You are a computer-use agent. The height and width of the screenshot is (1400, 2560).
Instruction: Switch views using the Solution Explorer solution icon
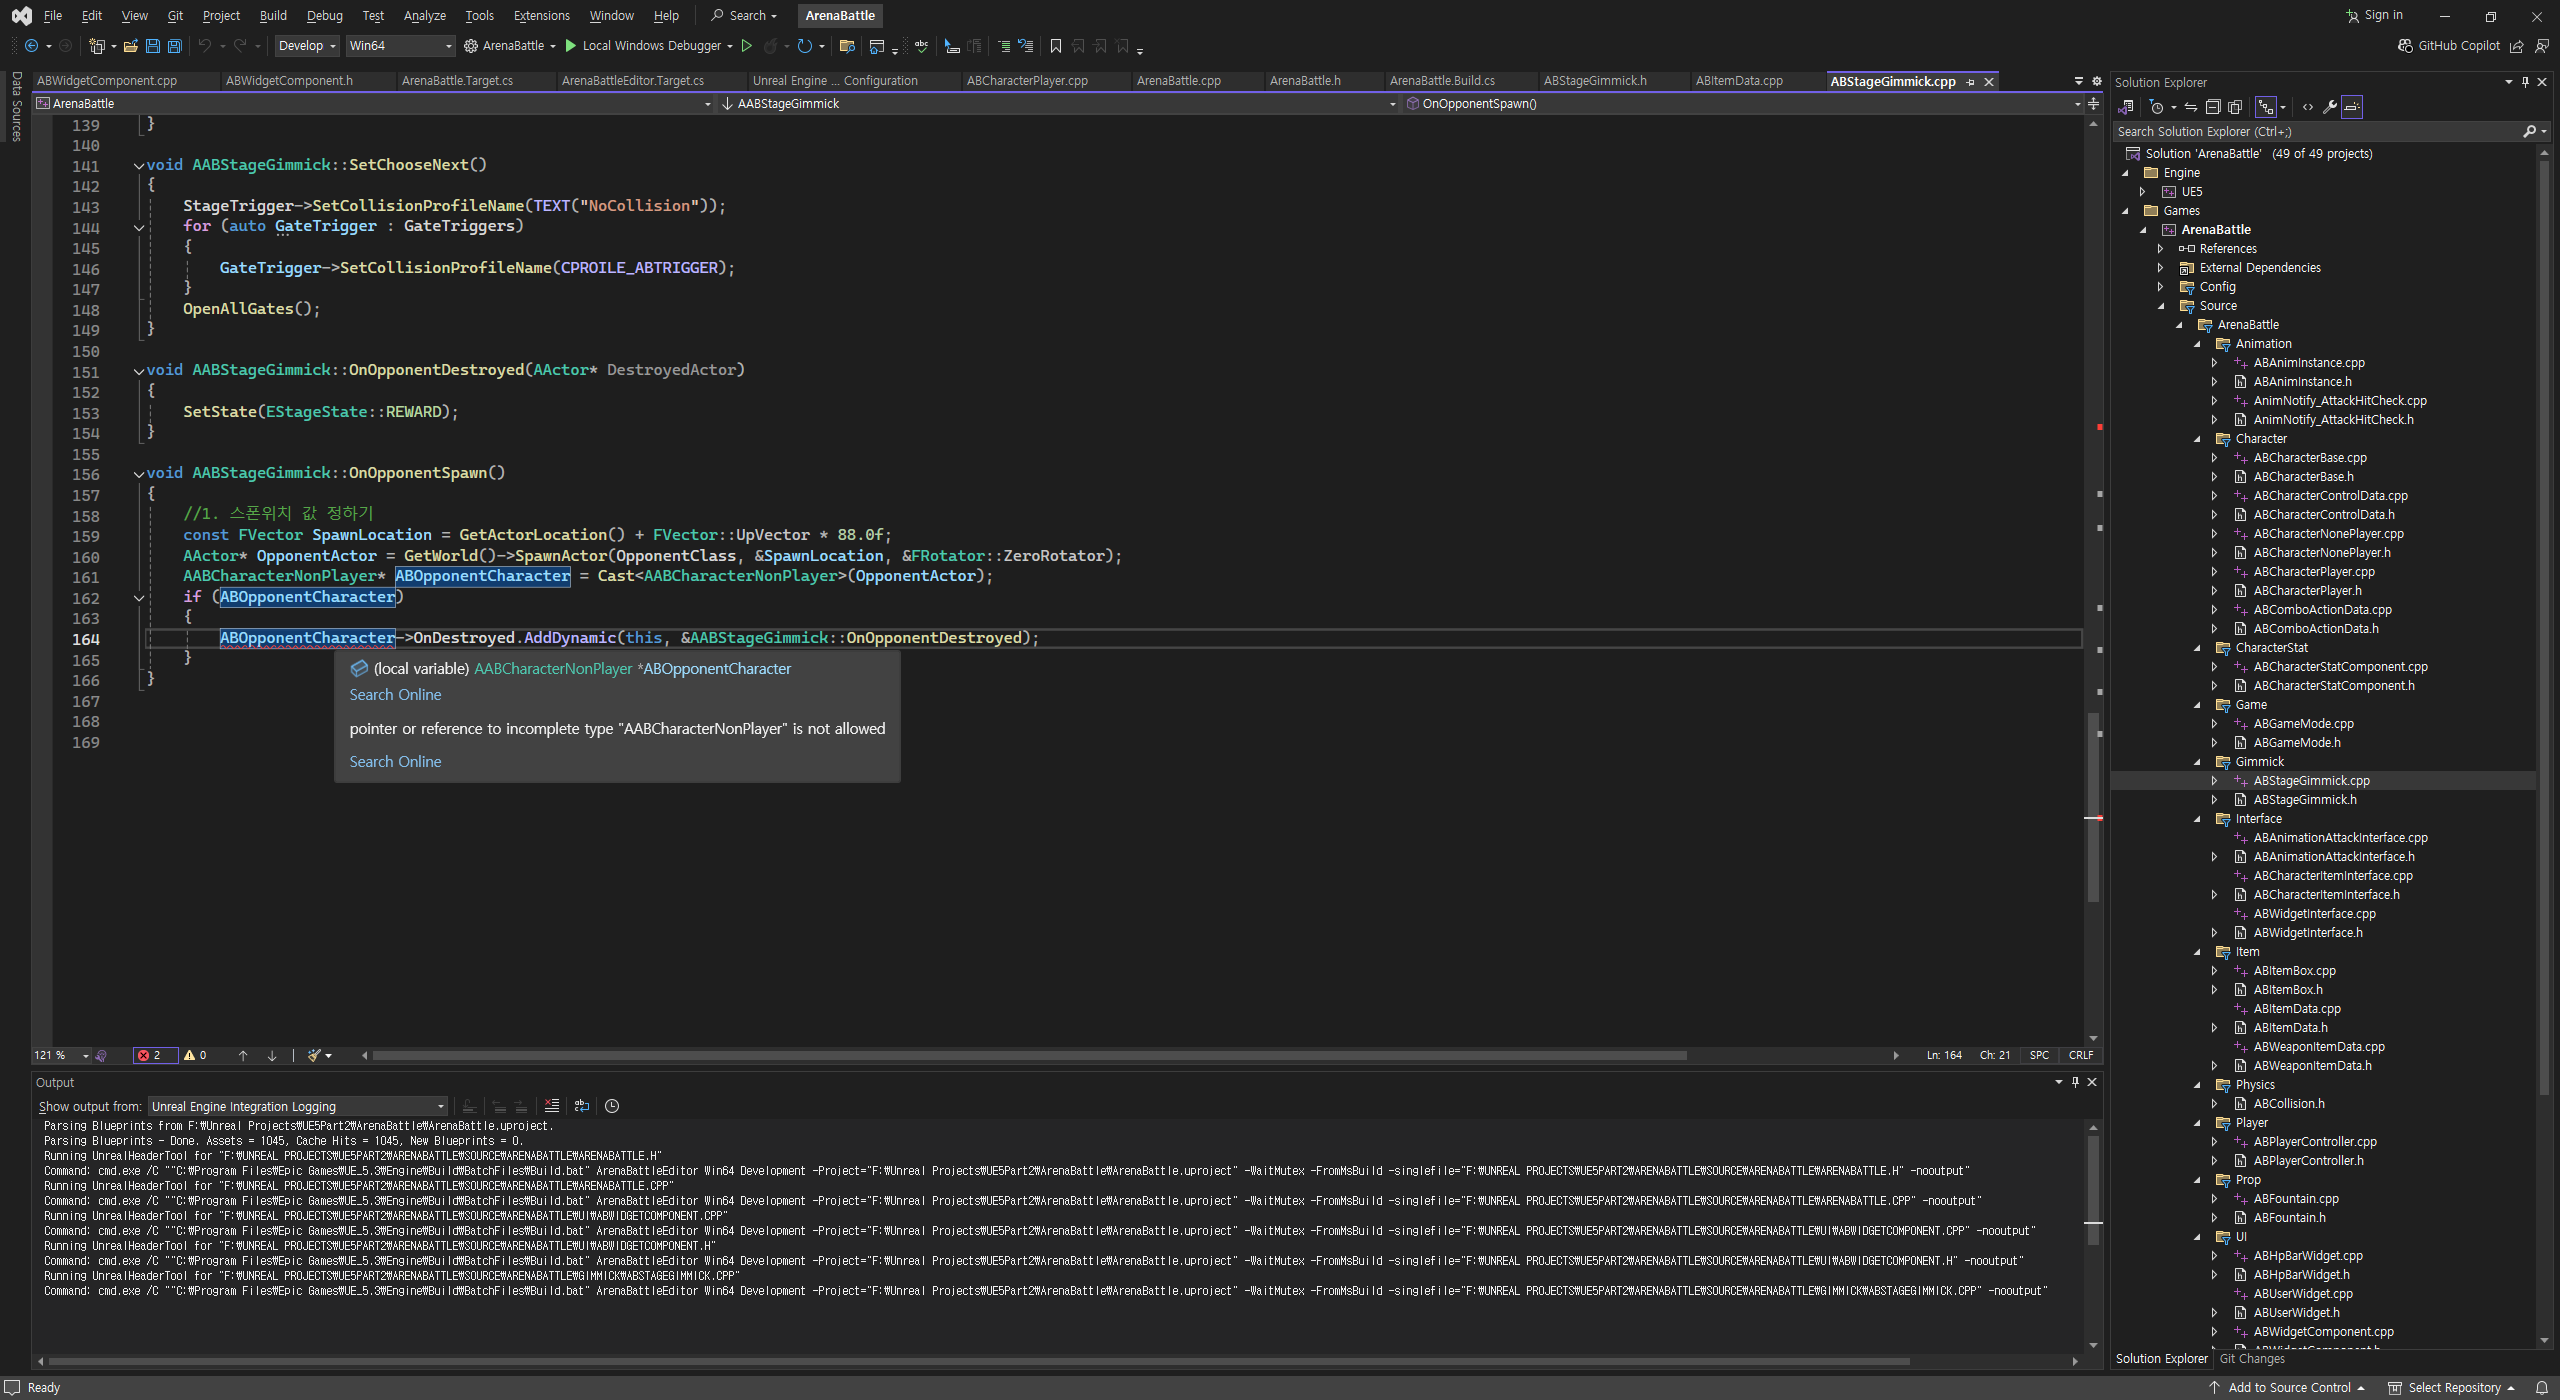(x=2126, y=107)
